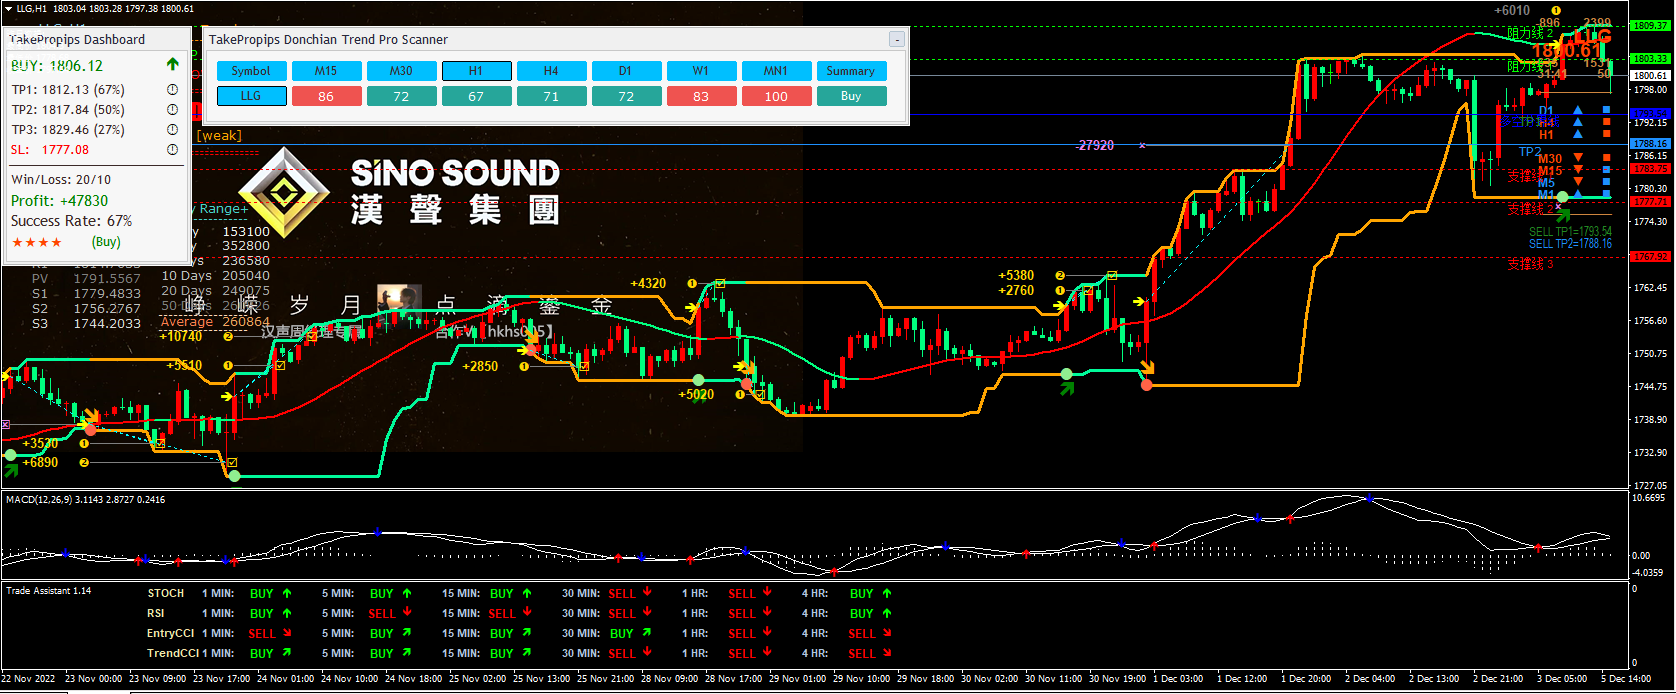
Task: Click the Symbol header button in scanner
Action: 251,71
